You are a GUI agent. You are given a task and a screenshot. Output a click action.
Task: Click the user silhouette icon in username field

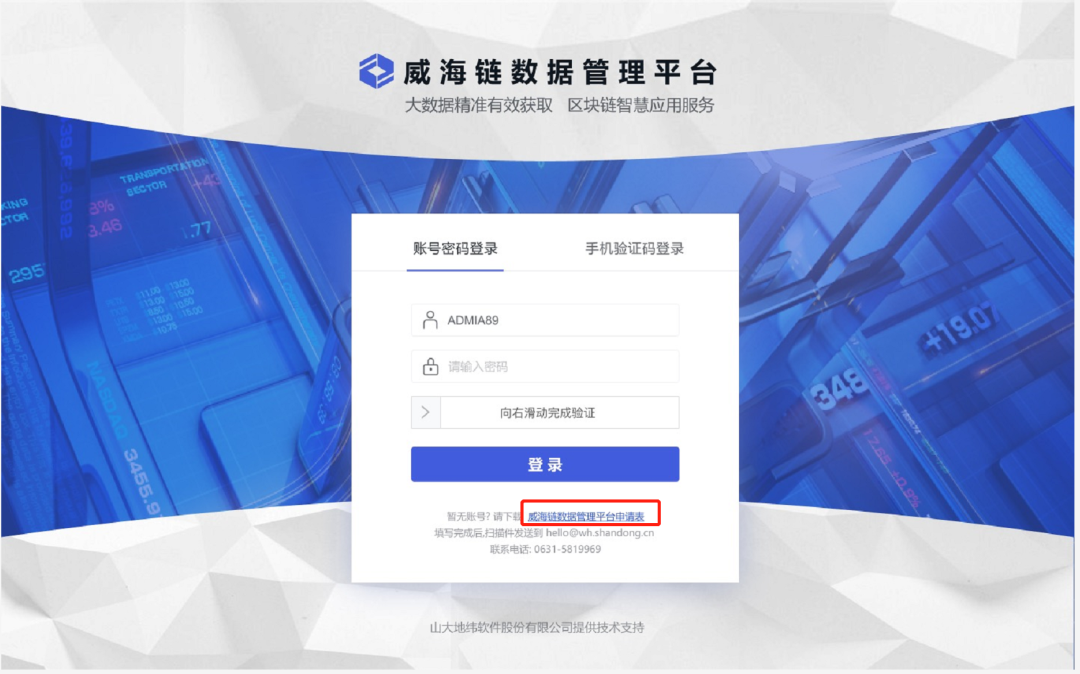430,320
